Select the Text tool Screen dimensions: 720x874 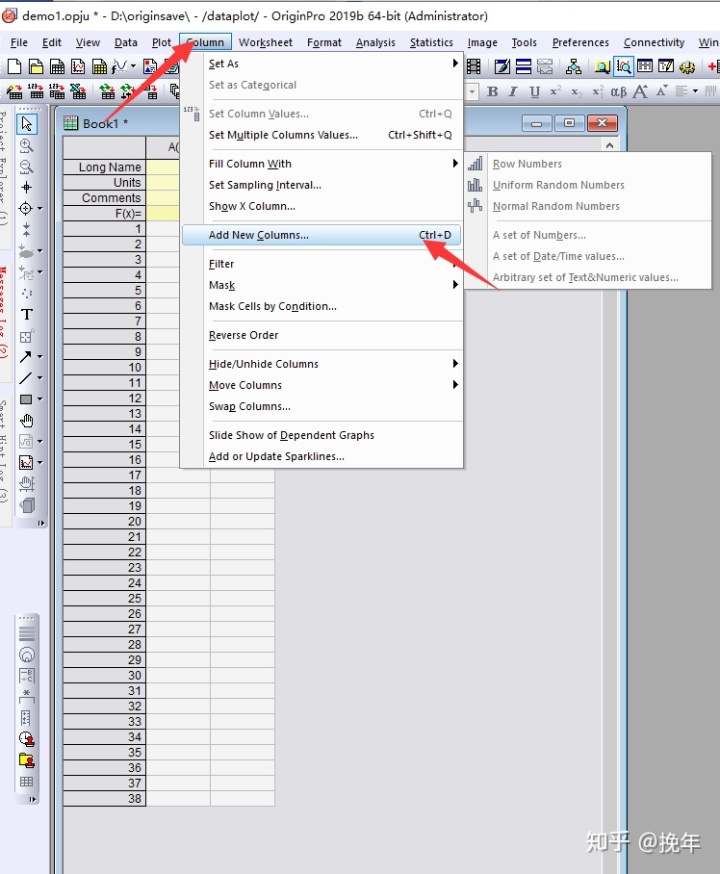point(26,314)
